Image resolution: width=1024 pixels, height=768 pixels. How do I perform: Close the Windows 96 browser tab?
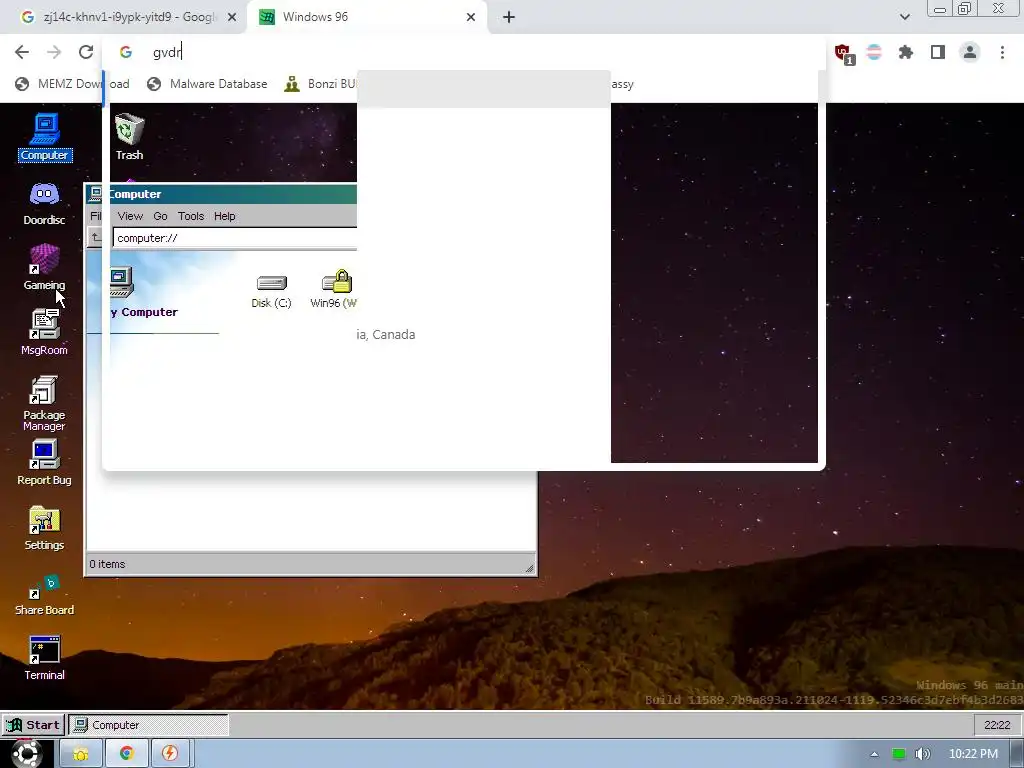[x=471, y=17]
